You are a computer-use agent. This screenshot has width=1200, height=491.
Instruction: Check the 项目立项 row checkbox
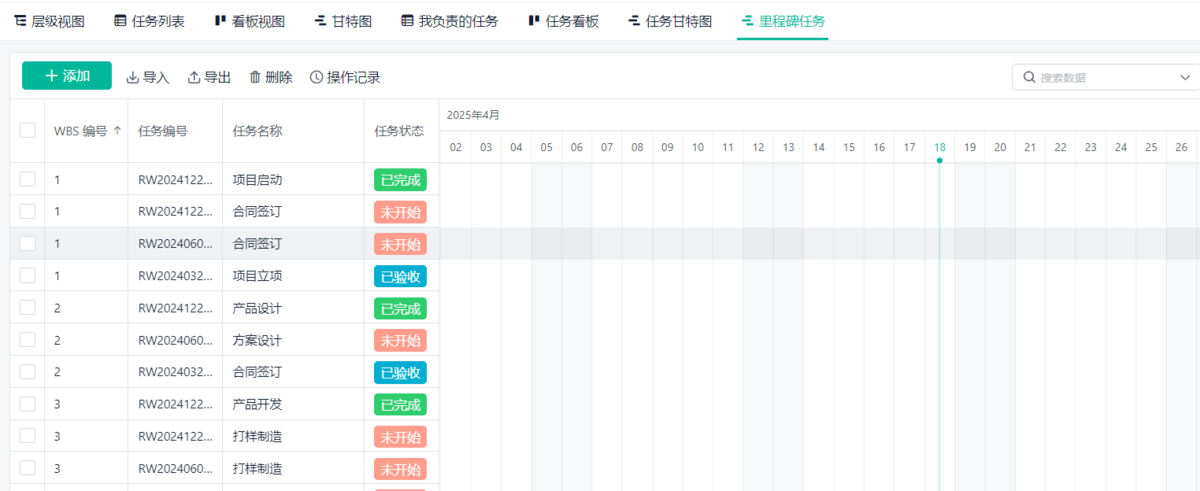tap(27, 275)
